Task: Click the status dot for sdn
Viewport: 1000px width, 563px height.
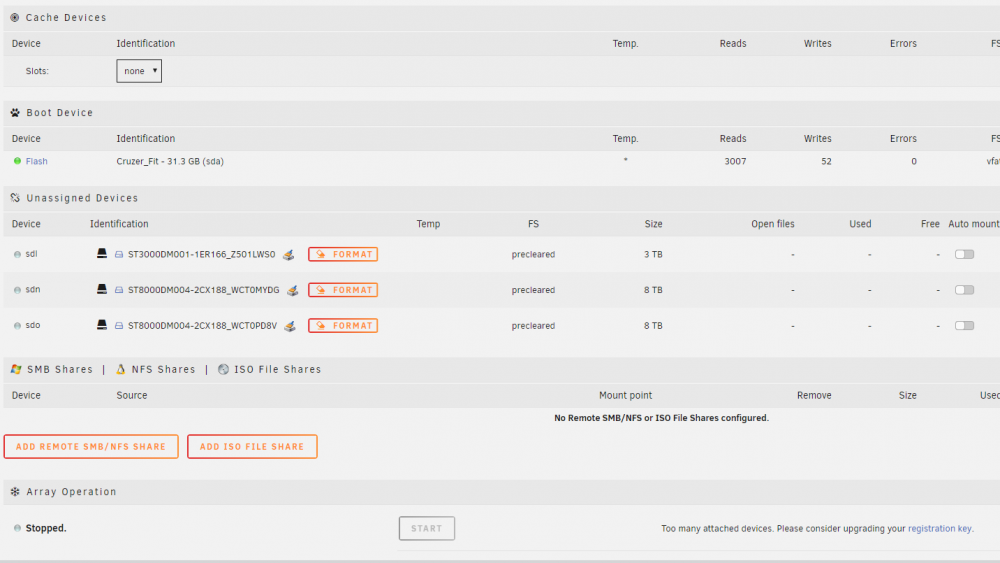Action: [17, 290]
